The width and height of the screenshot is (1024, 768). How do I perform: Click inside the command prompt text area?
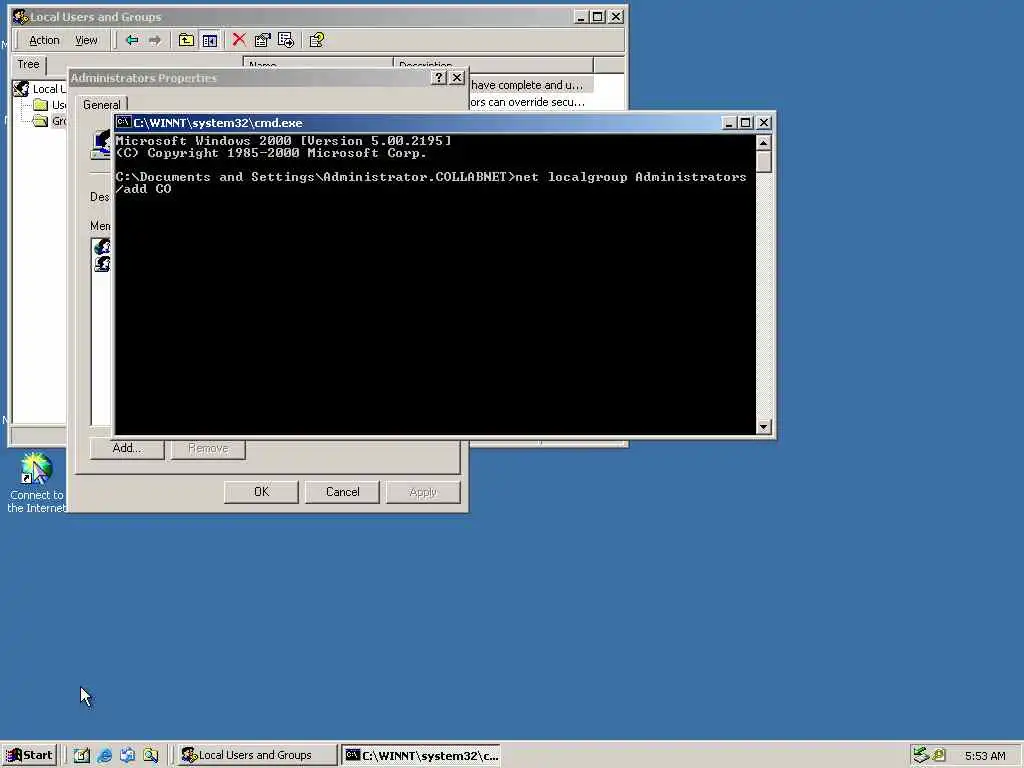click(x=435, y=284)
